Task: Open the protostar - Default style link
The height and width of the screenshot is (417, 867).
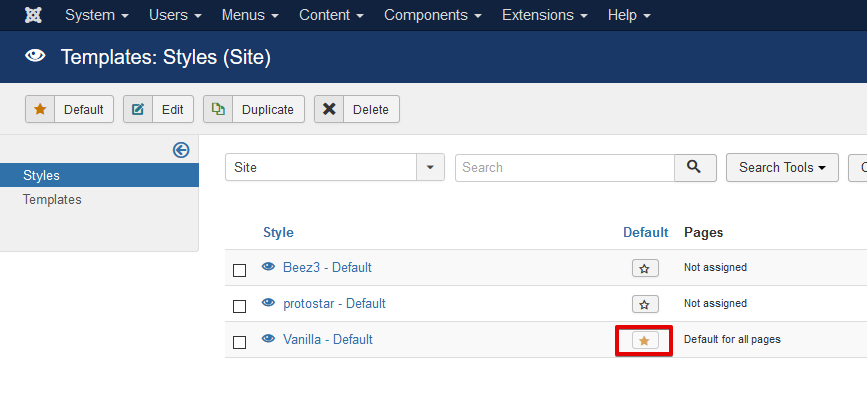Action: pos(334,304)
